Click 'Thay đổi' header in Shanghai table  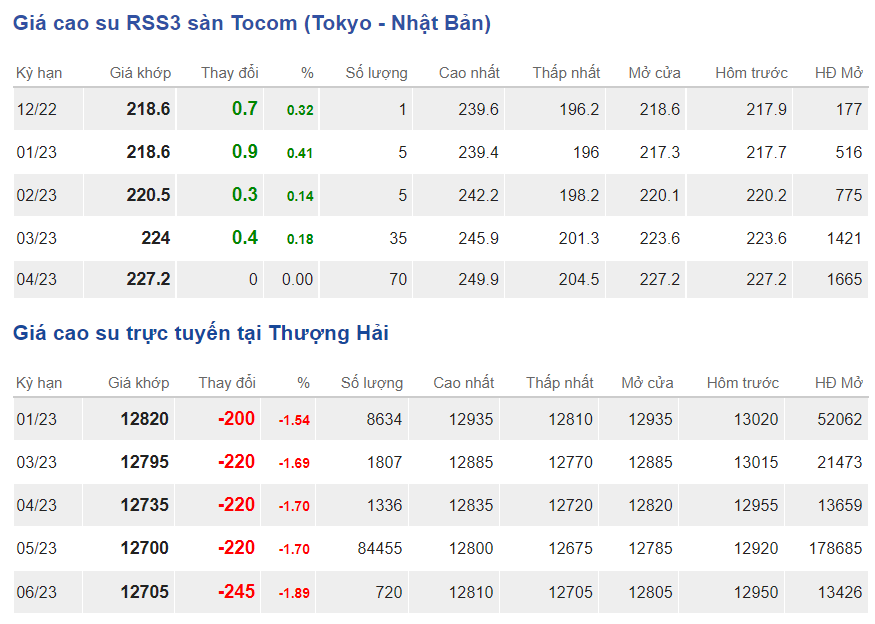[227, 383]
